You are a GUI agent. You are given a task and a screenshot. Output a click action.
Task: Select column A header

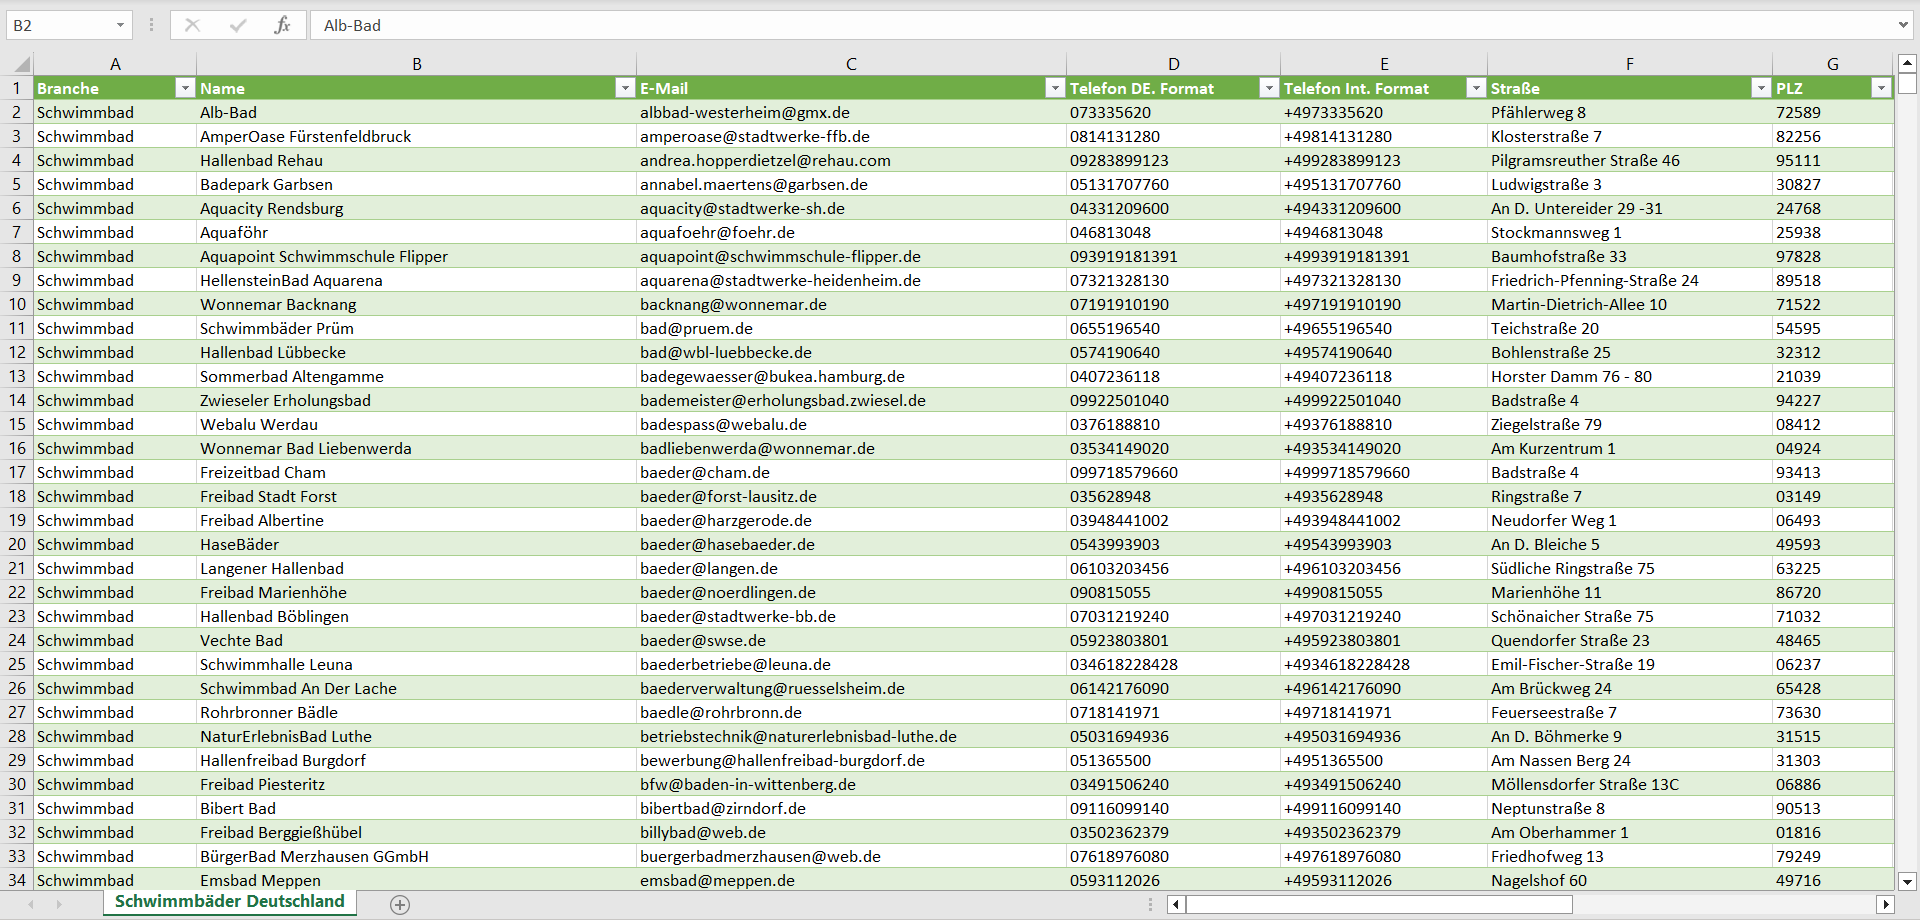[x=115, y=64]
